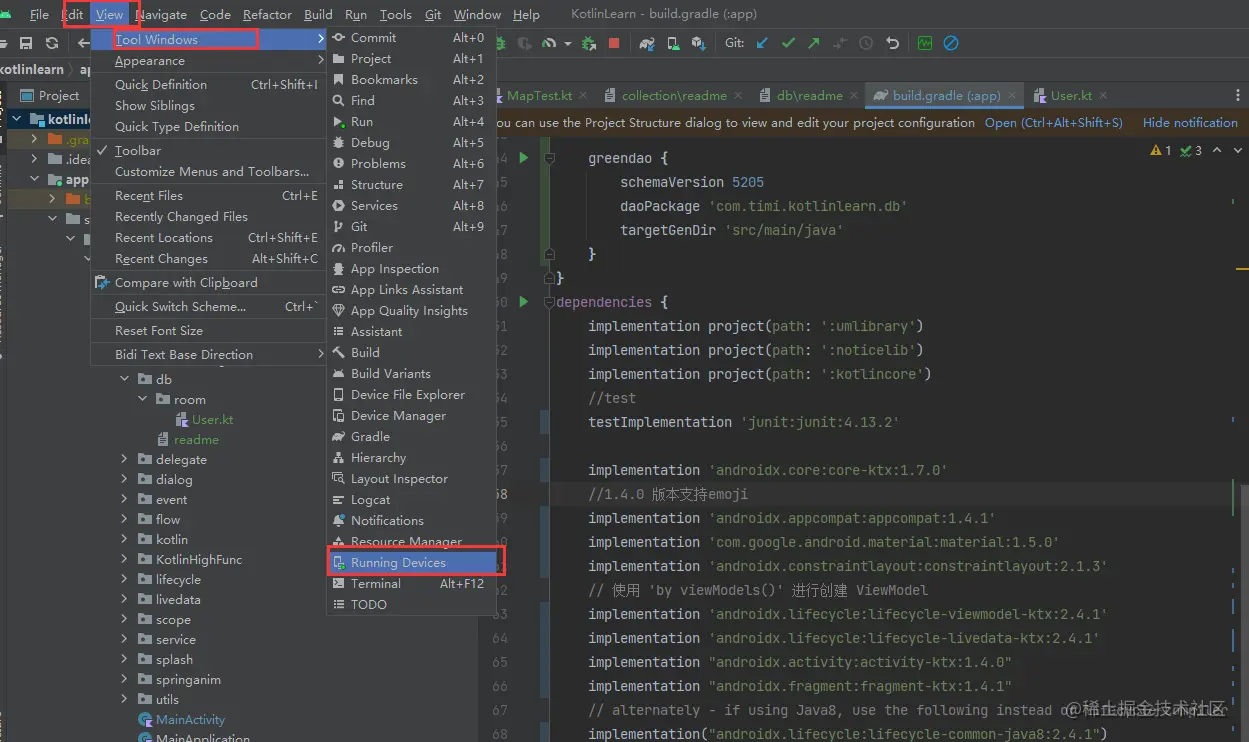Click Sync Project with Gradle Files icon
This screenshot has width=1249, height=742.
pos(648,44)
